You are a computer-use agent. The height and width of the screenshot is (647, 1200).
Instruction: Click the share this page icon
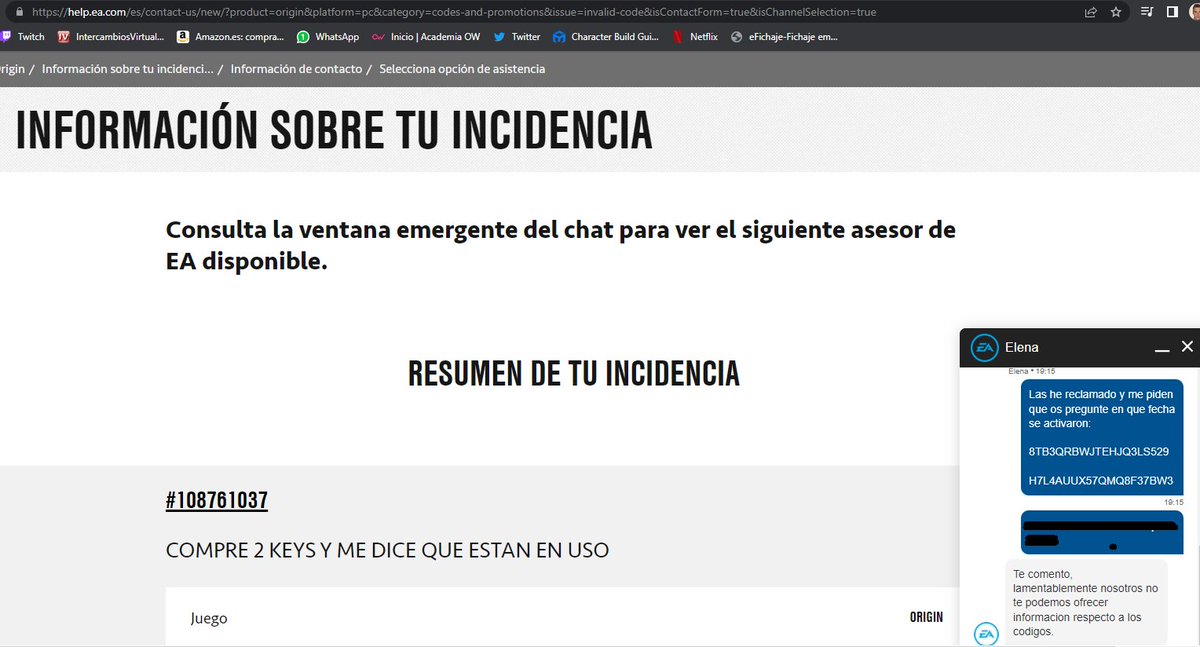tap(1090, 12)
